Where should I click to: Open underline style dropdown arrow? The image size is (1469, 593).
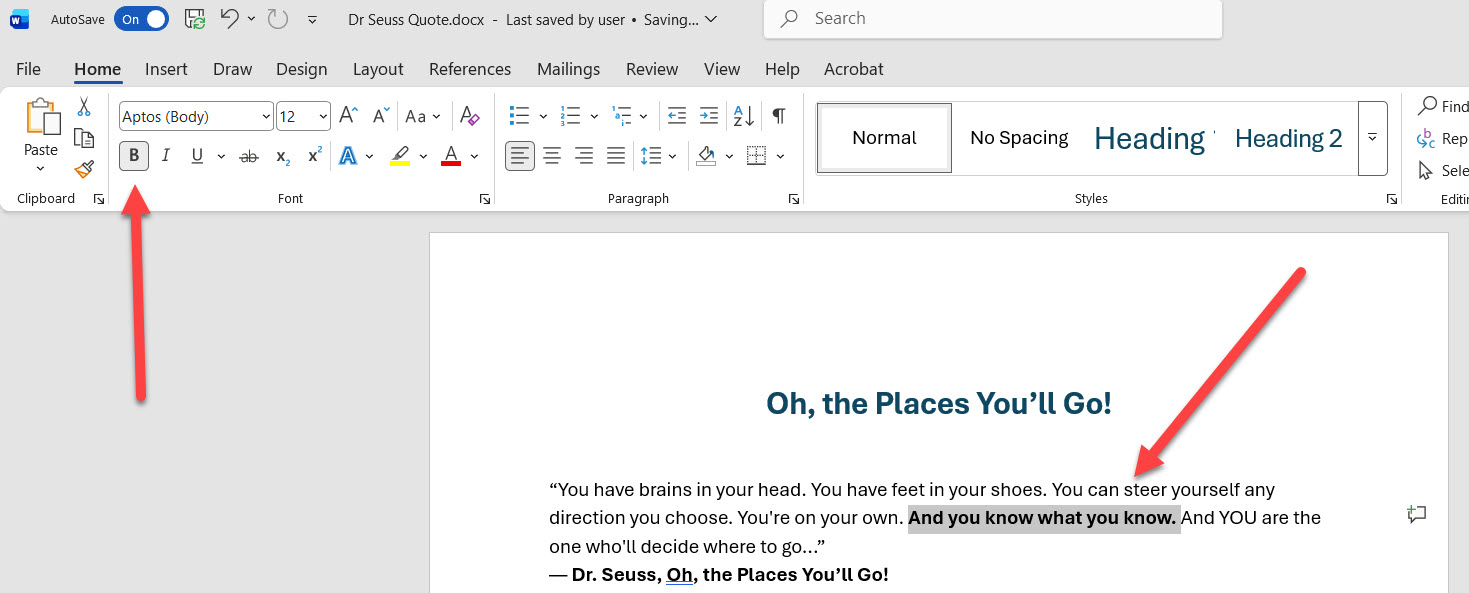220,157
